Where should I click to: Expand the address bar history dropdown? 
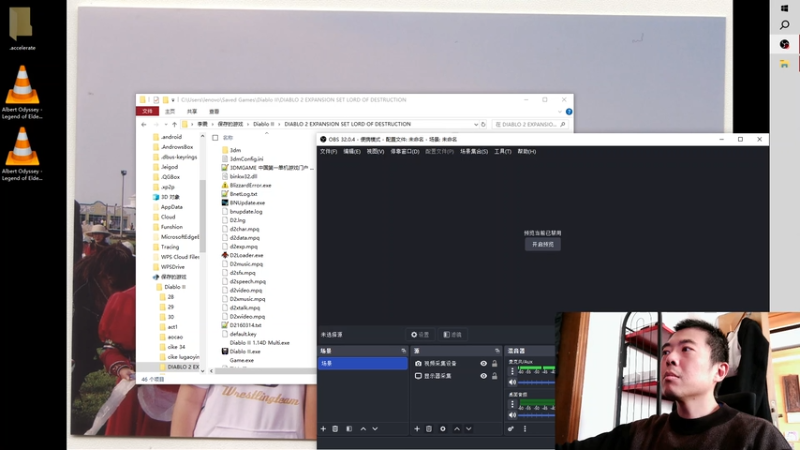(x=476, y=124)
